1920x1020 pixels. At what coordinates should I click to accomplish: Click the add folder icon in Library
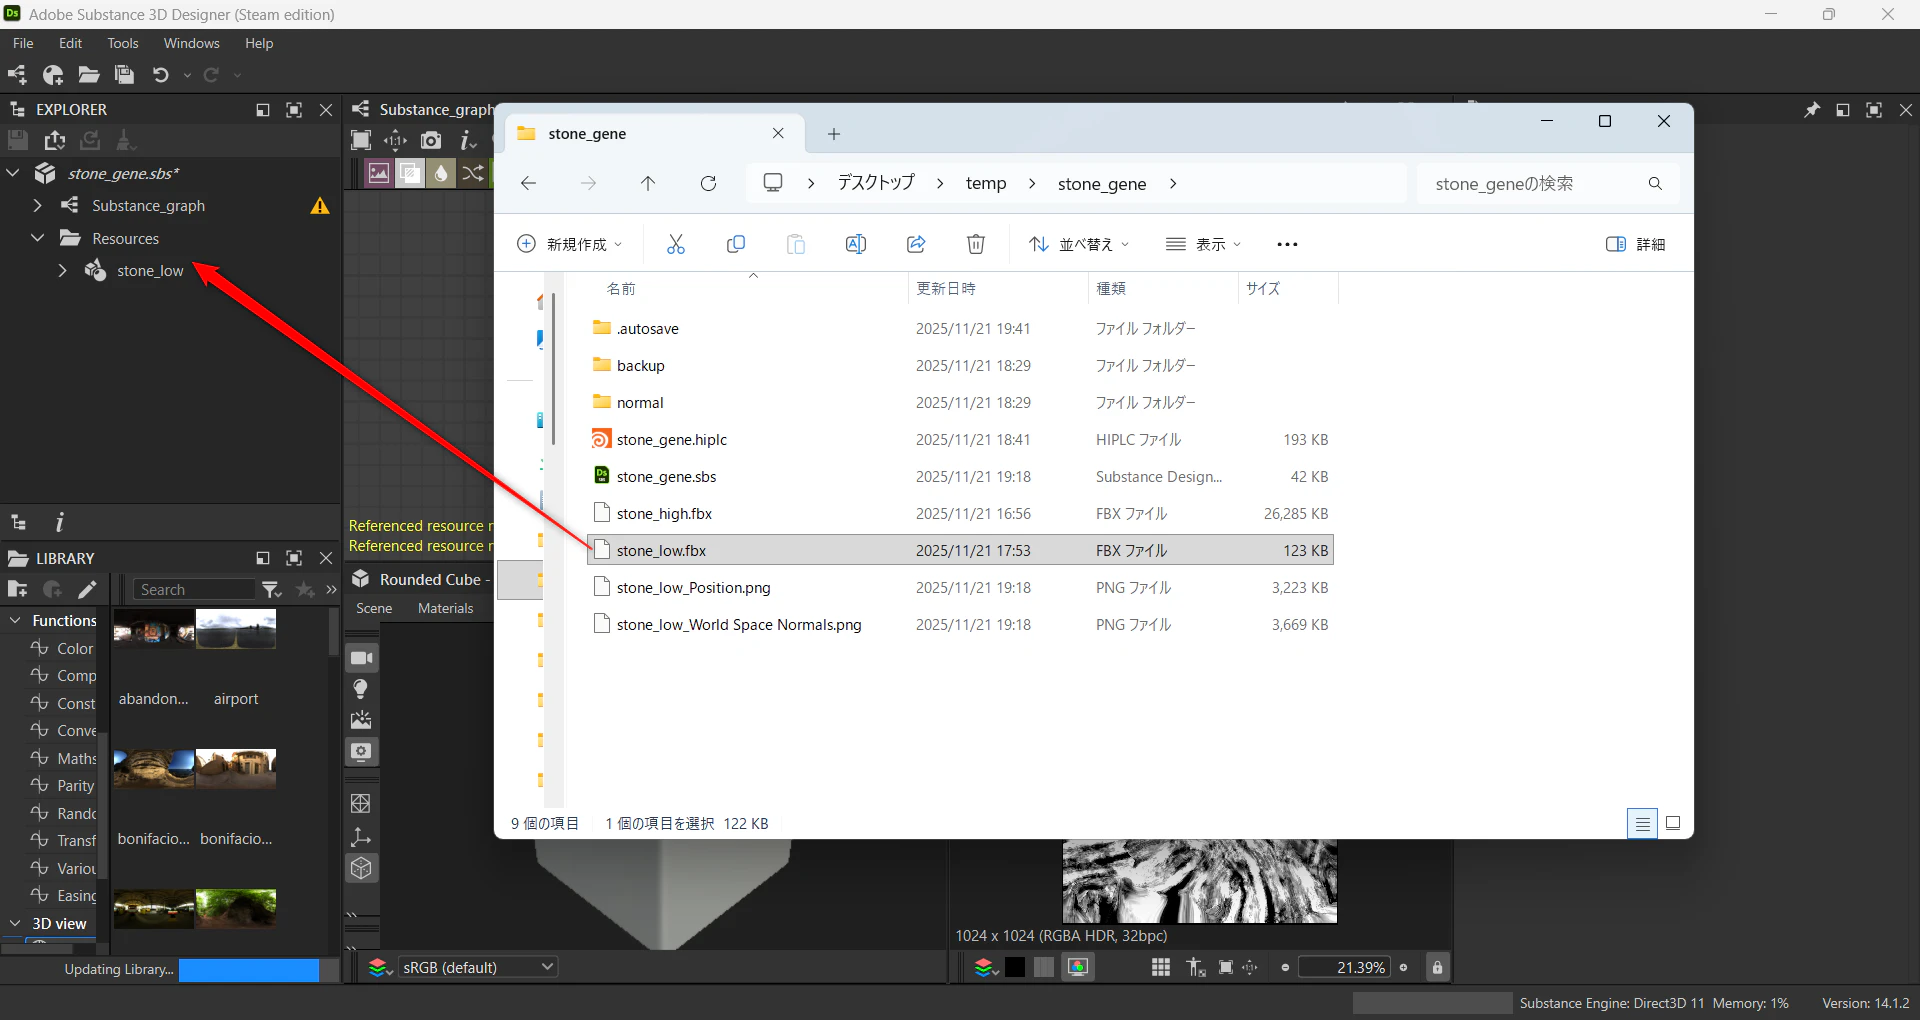[x=17, y=590]
